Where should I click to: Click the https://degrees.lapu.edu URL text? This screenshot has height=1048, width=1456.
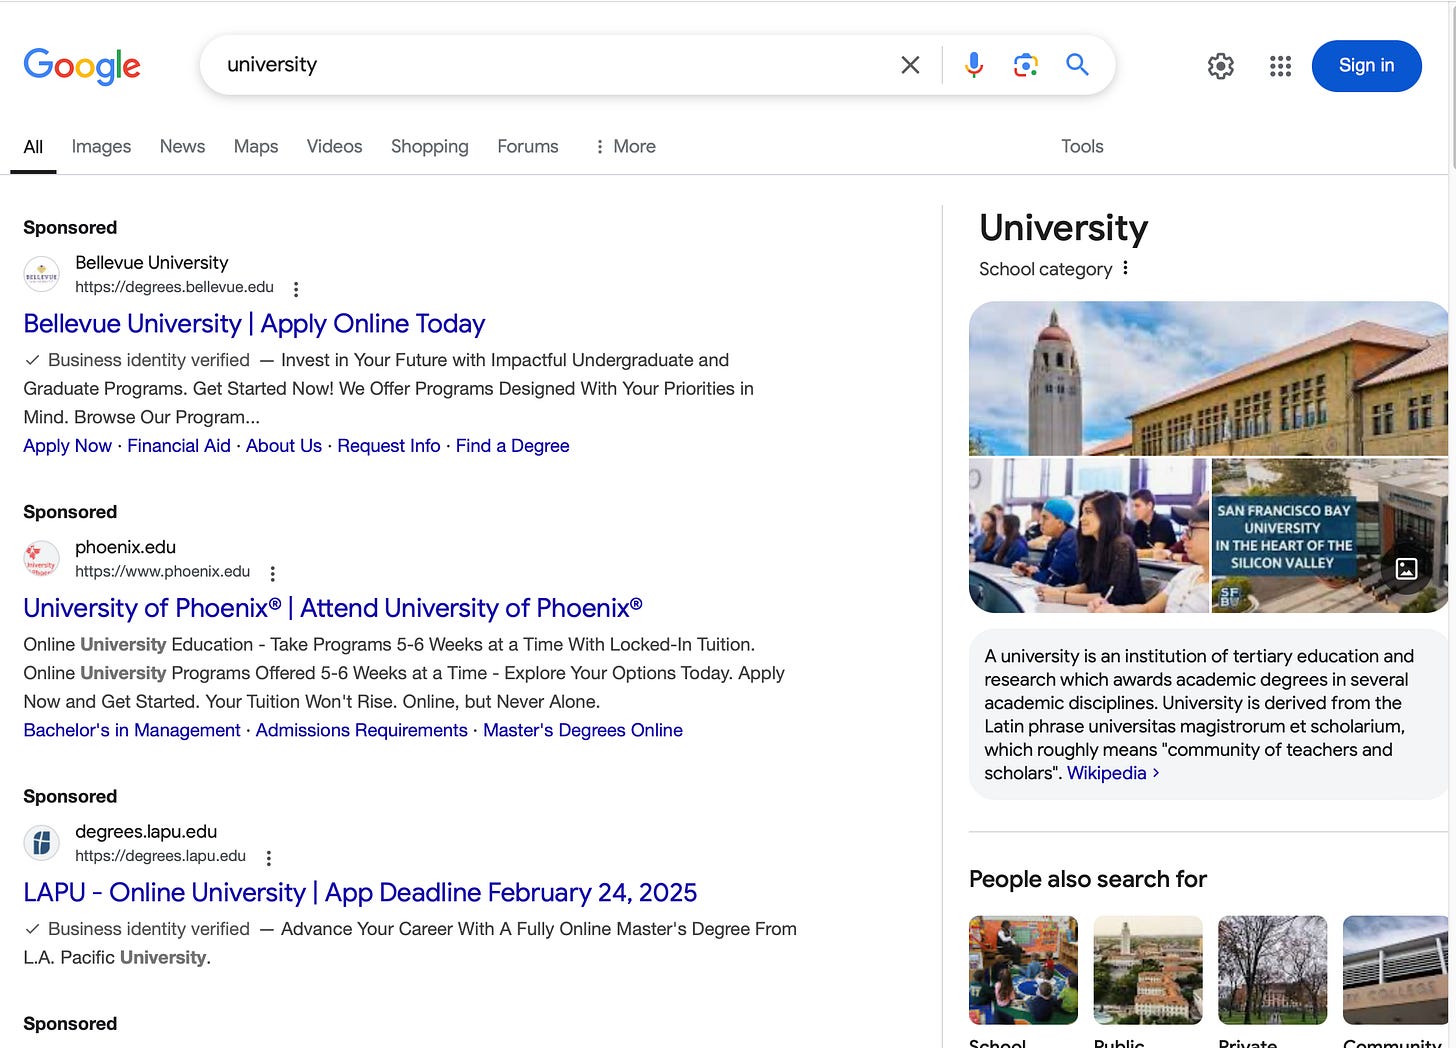coord(160,856)
